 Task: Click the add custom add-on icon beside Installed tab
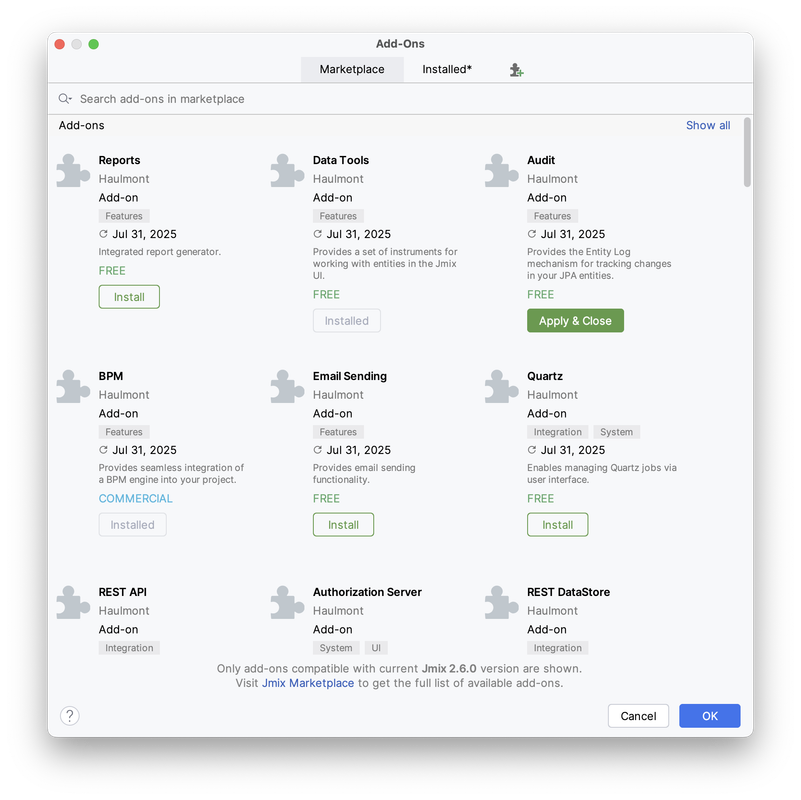[516, 70]
